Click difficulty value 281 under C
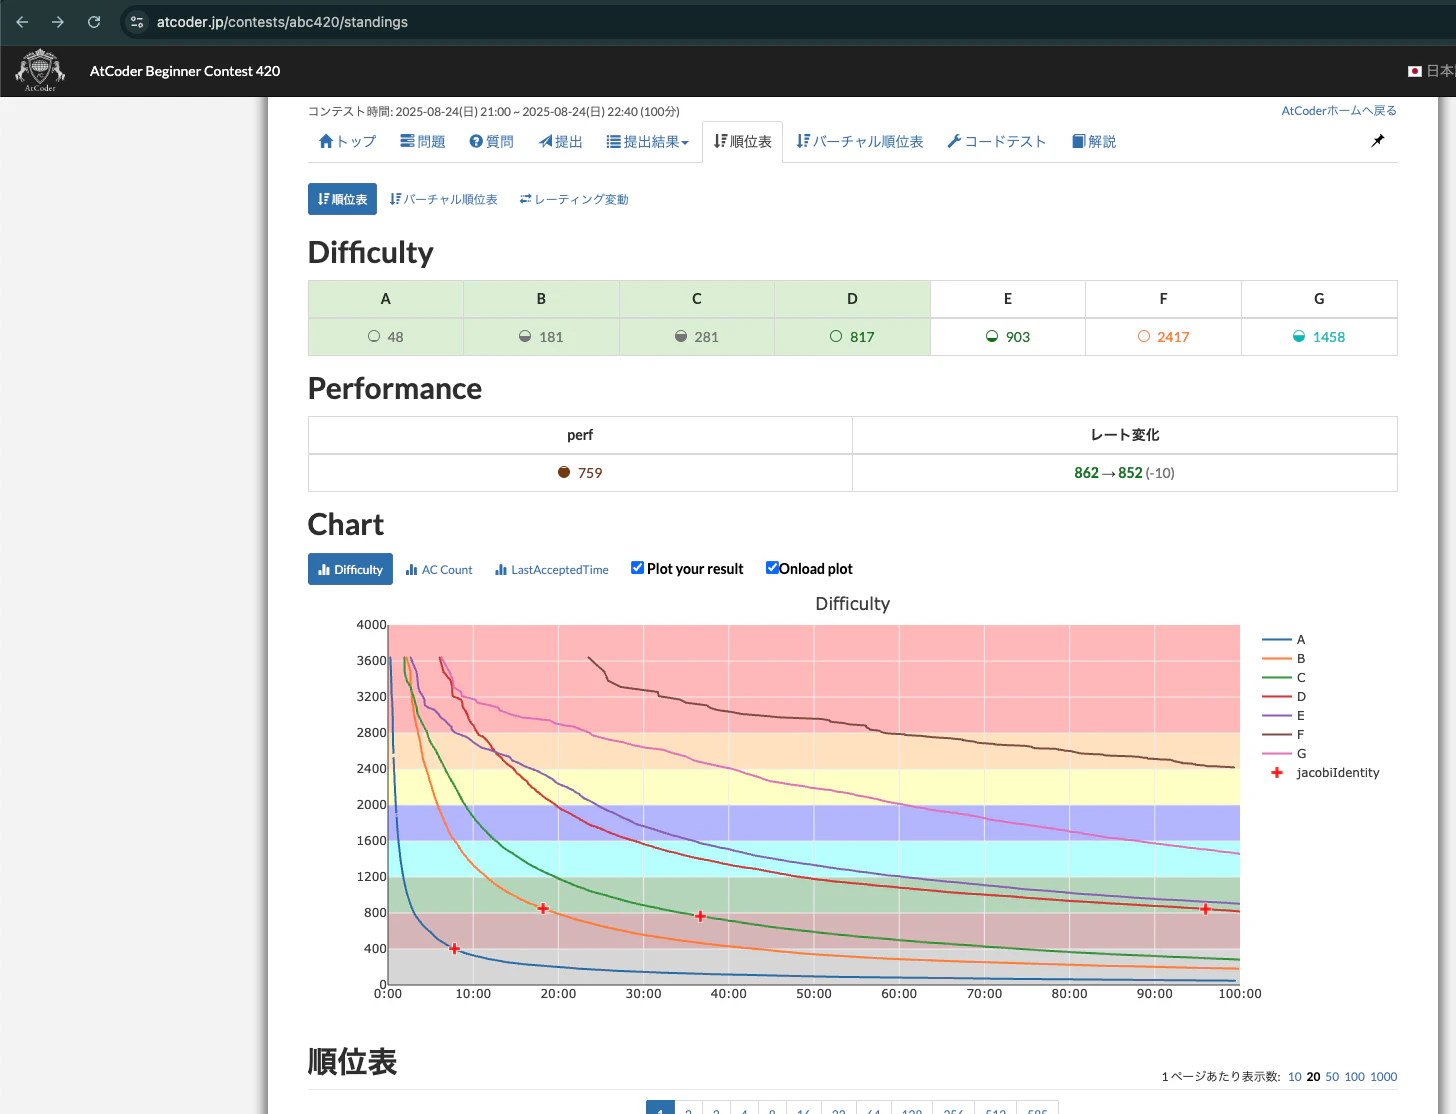 tap(706, 337)
